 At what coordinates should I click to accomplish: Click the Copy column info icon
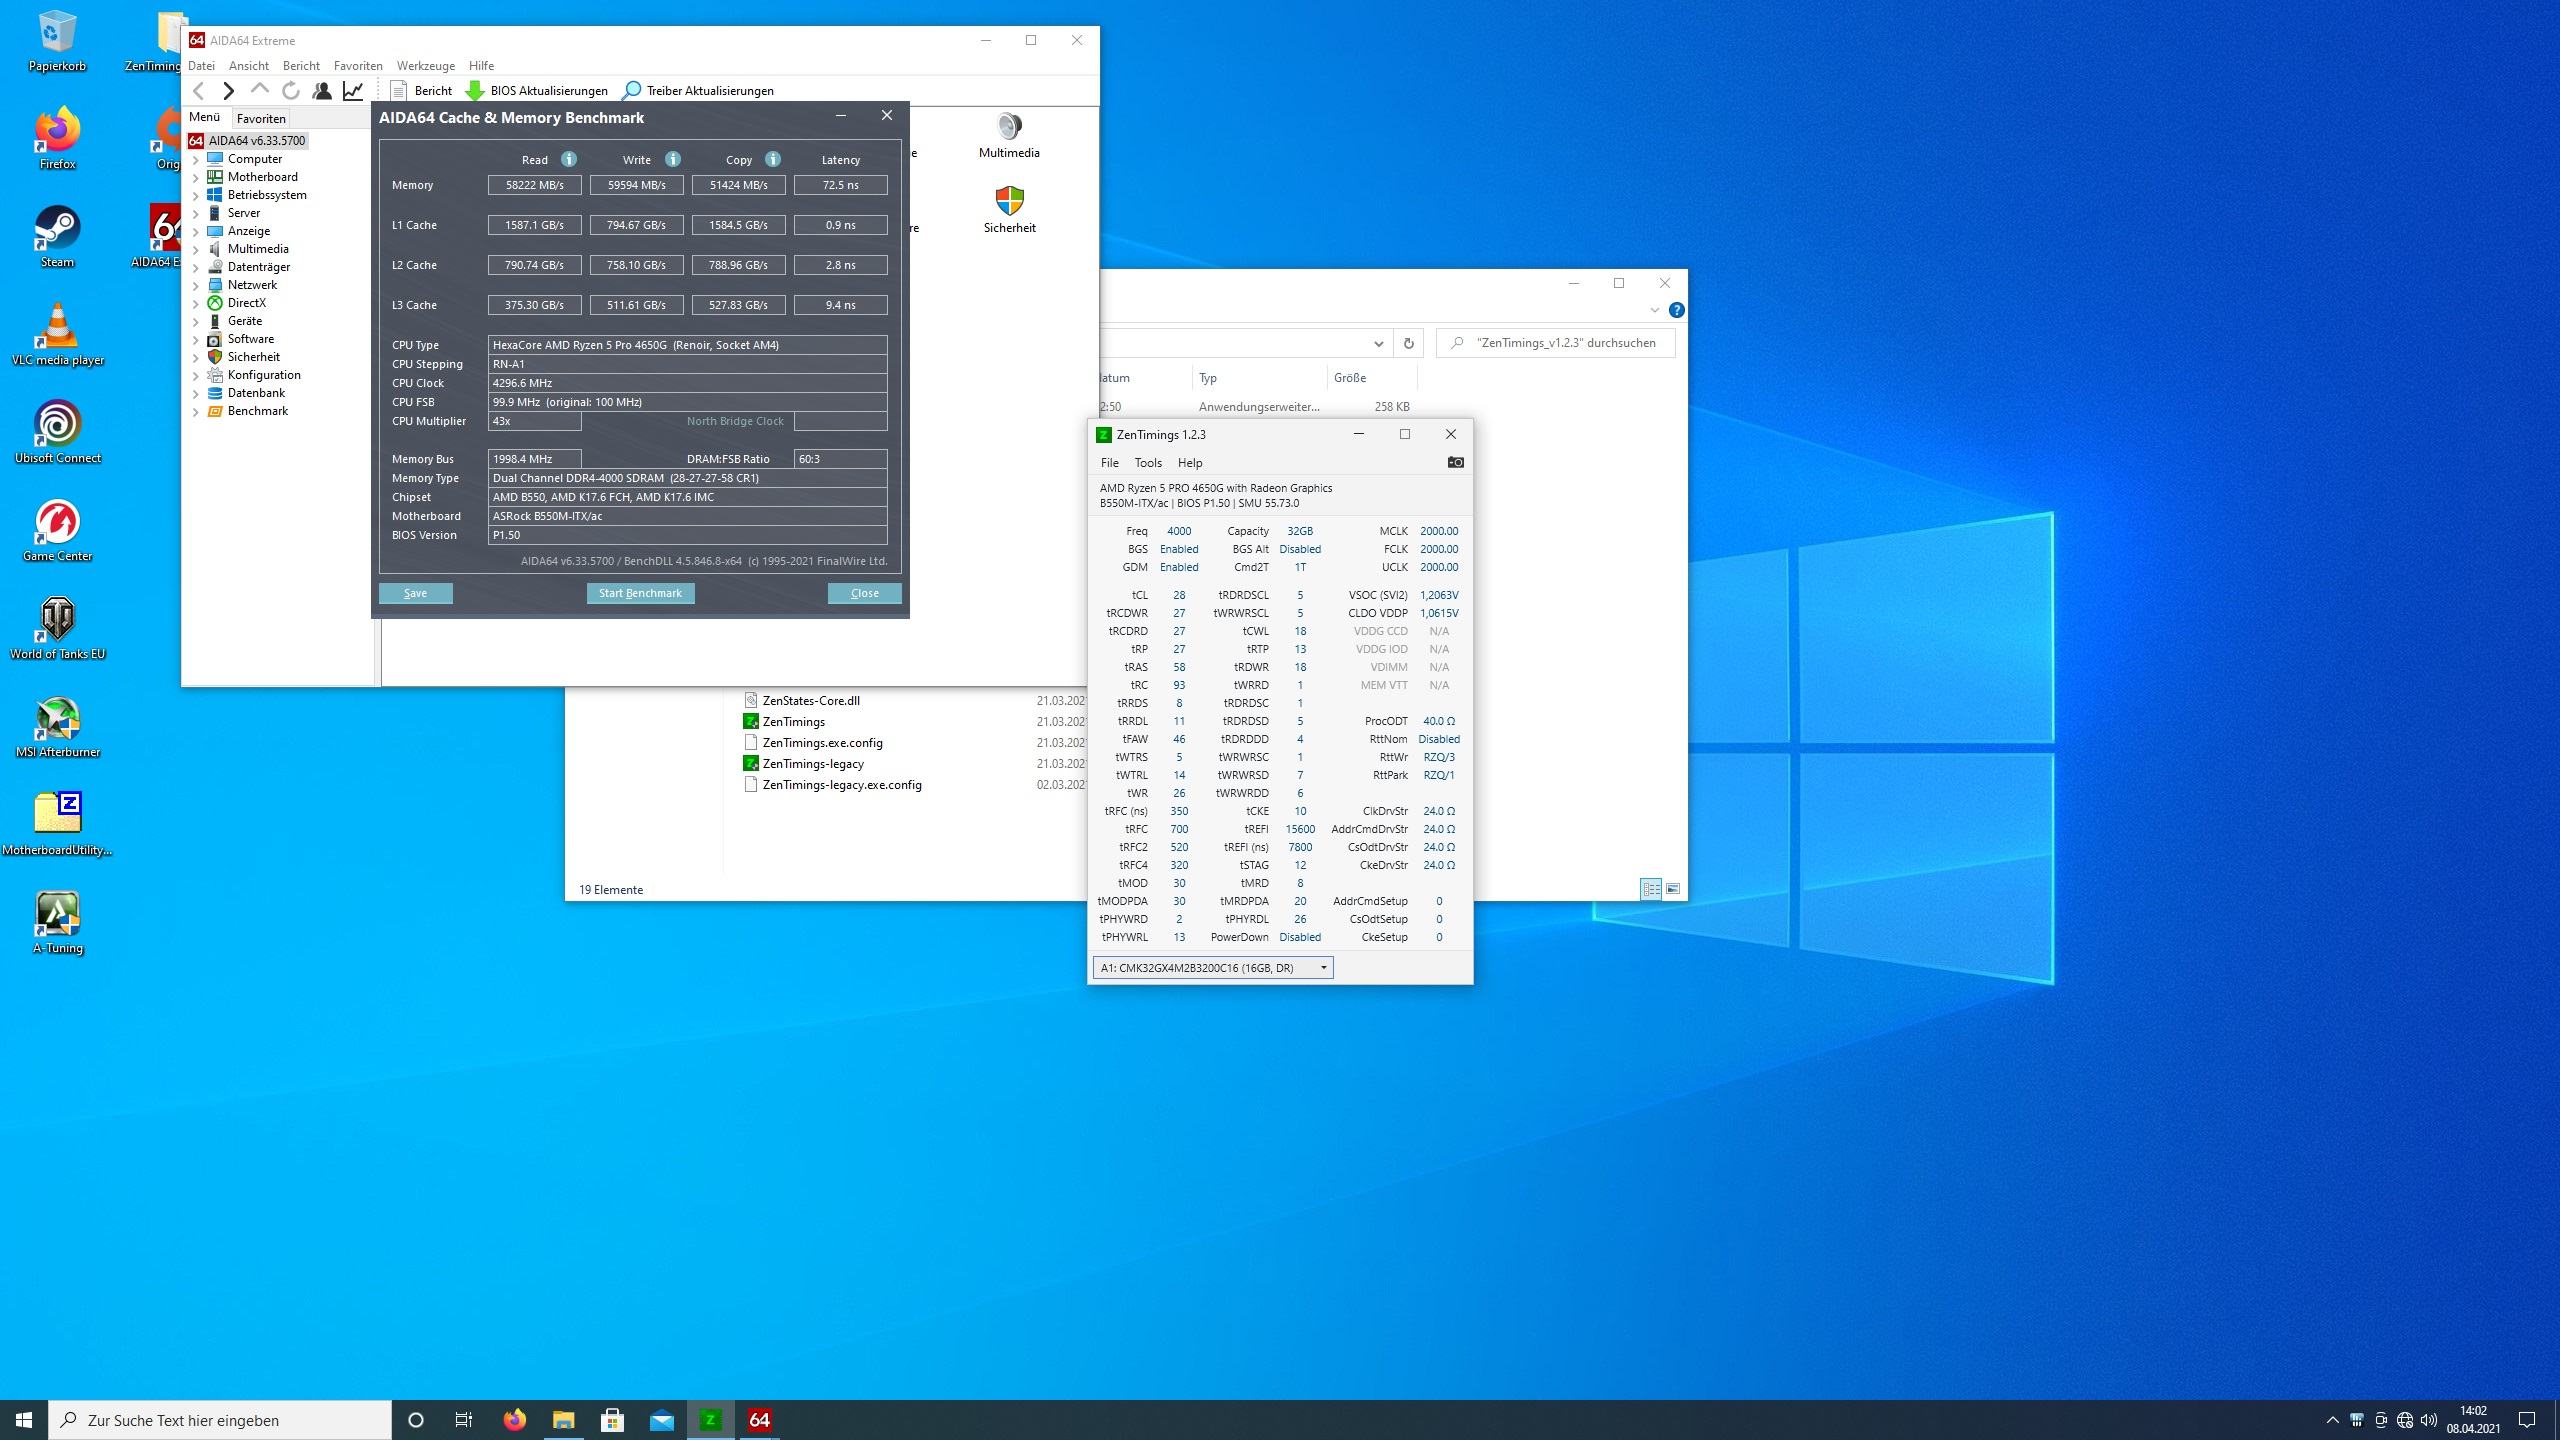click(x=773, y=159)
